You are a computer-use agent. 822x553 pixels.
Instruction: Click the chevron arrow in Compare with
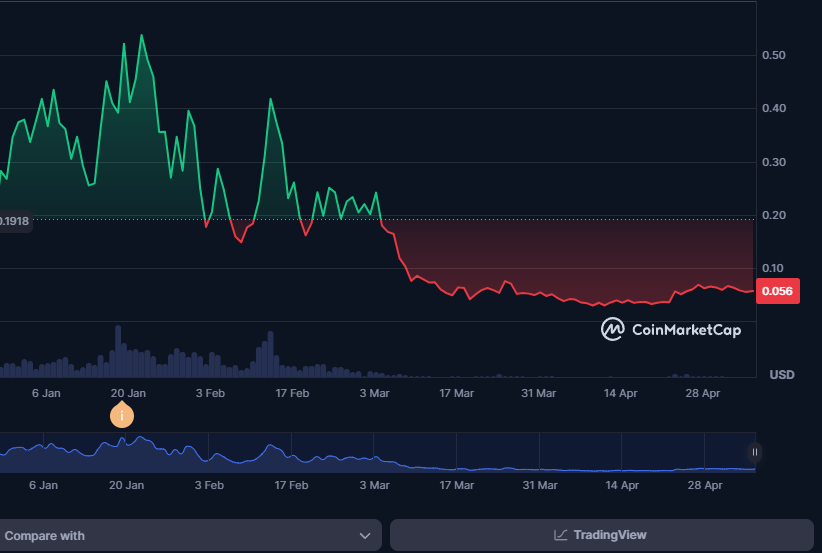point(365,536)
